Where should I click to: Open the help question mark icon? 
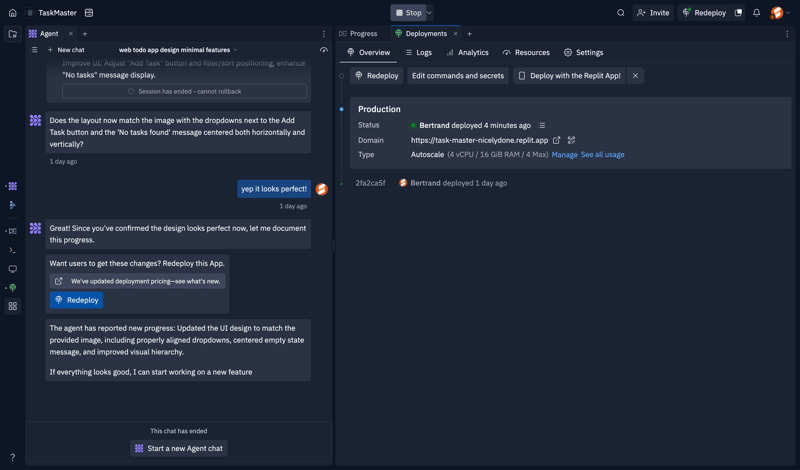(13, 457)
